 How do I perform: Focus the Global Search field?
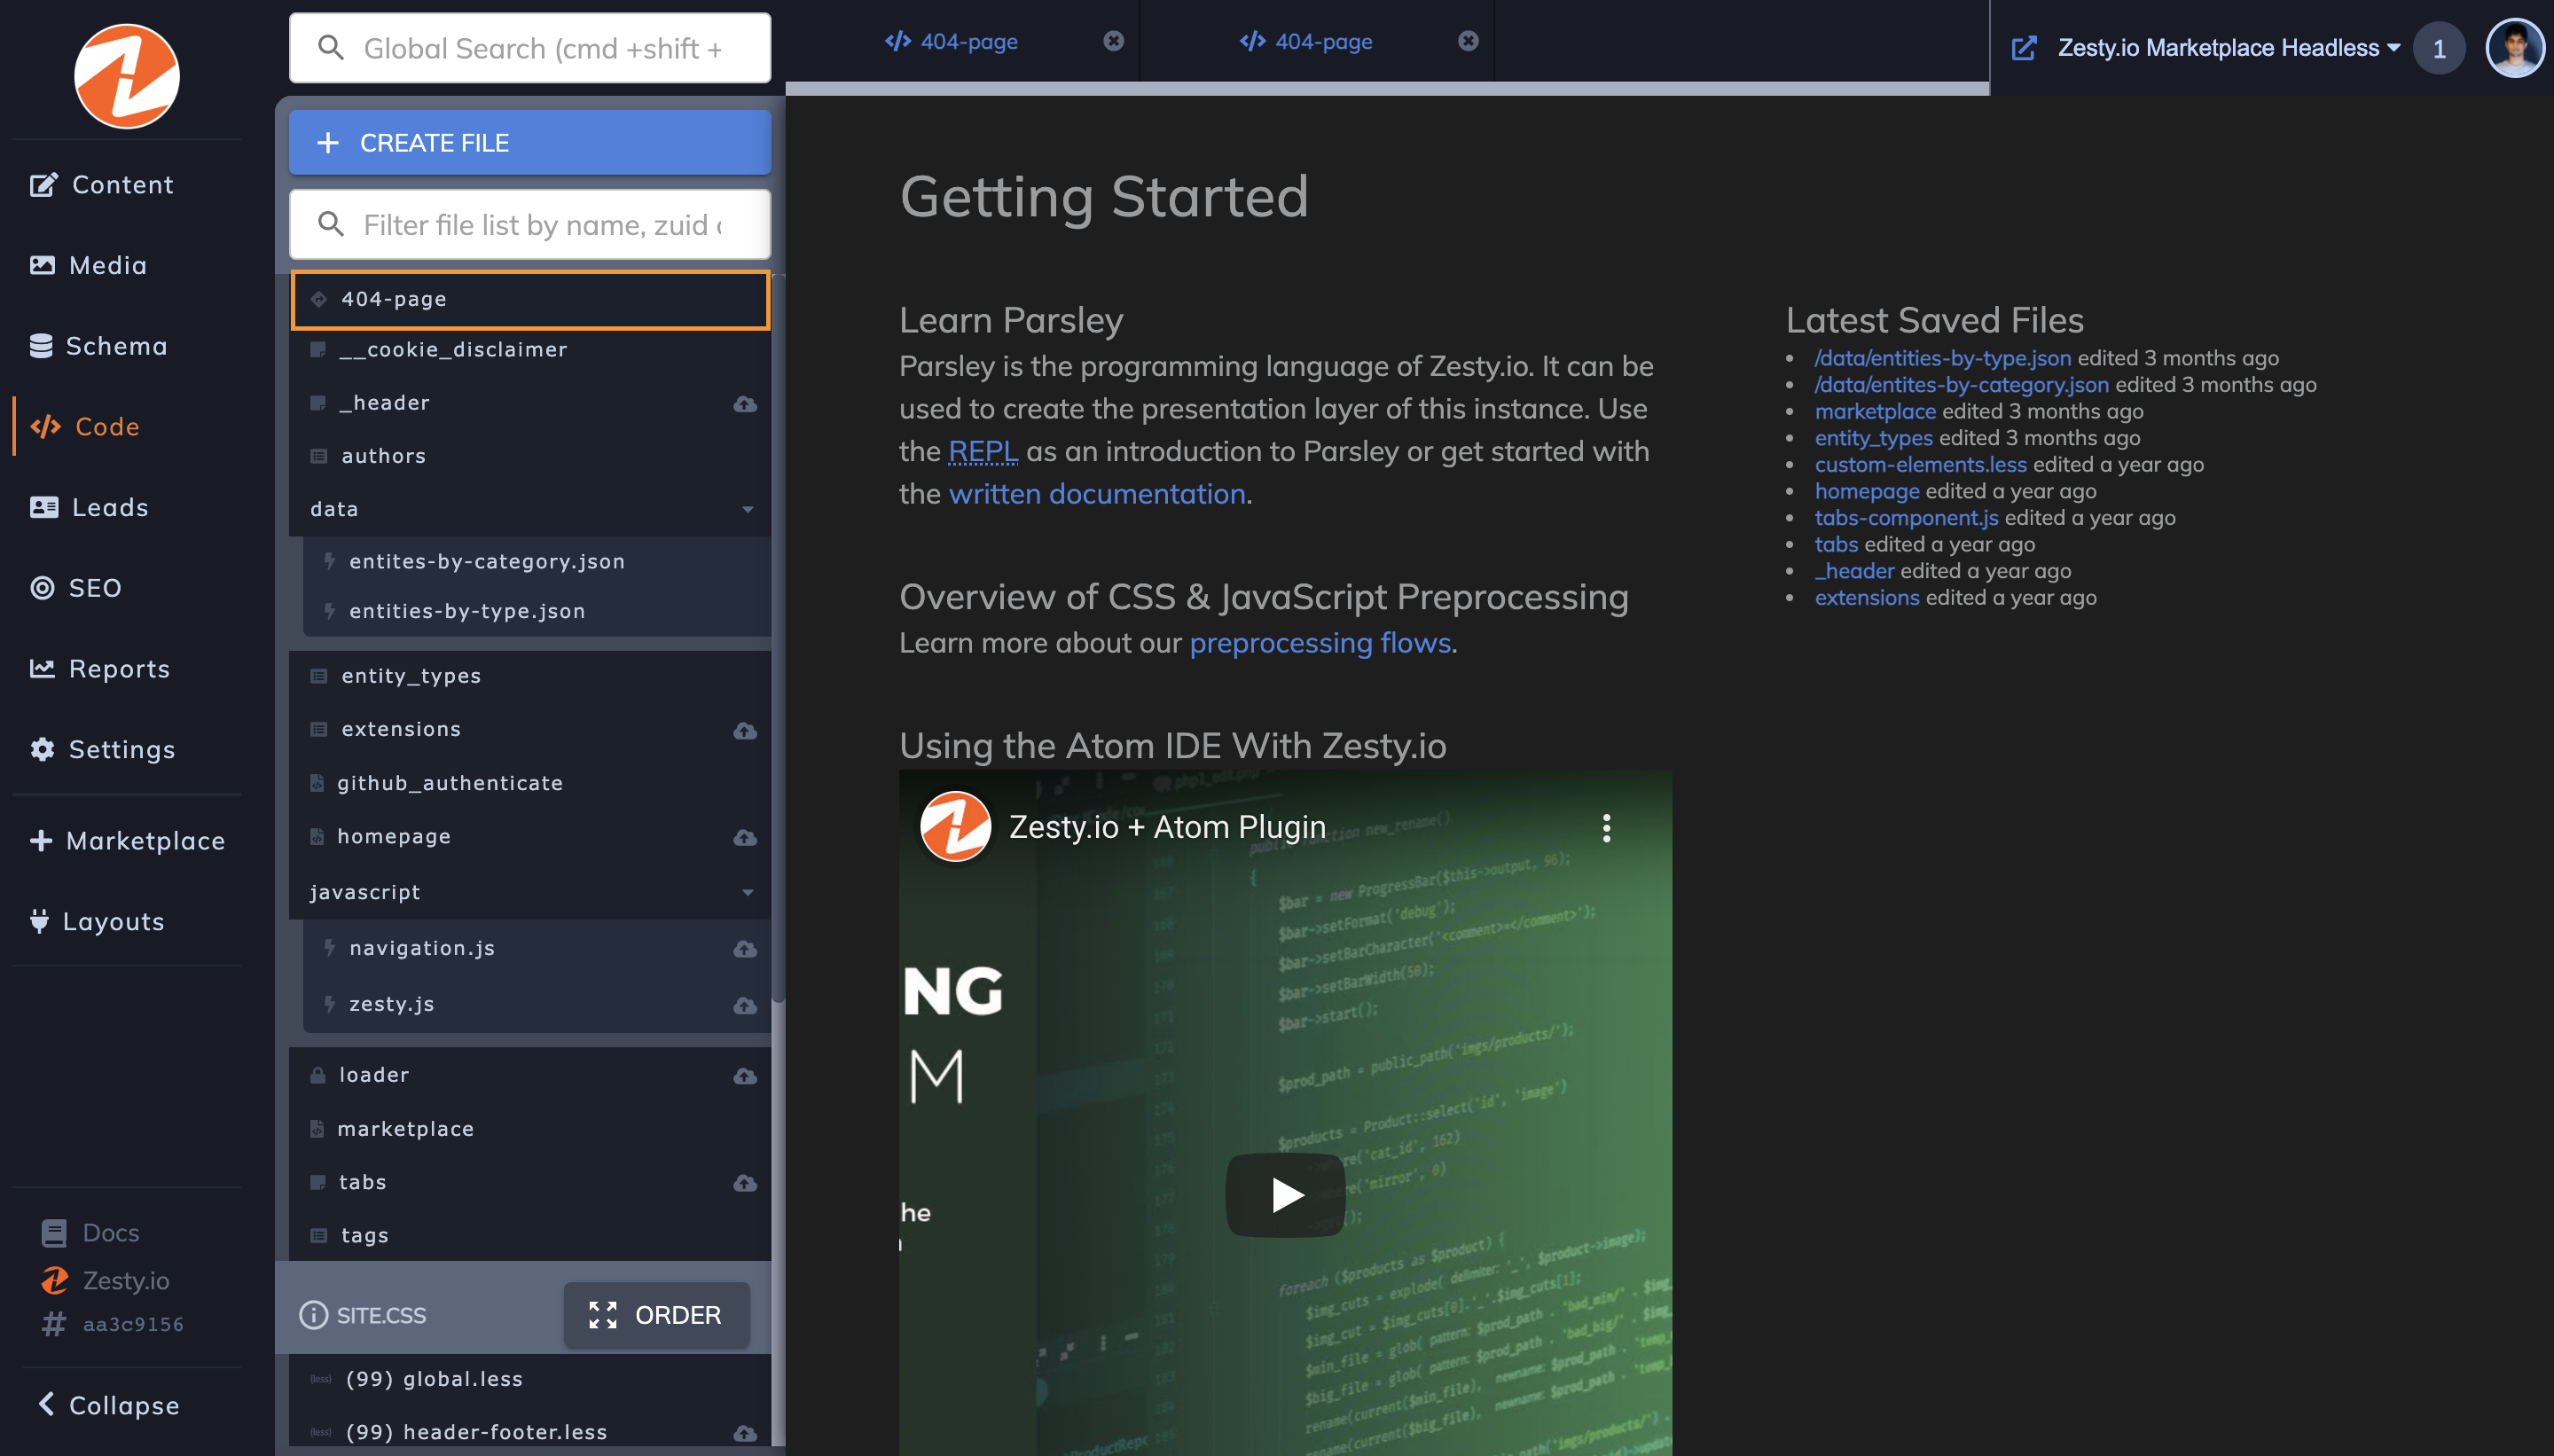[530, 48]
